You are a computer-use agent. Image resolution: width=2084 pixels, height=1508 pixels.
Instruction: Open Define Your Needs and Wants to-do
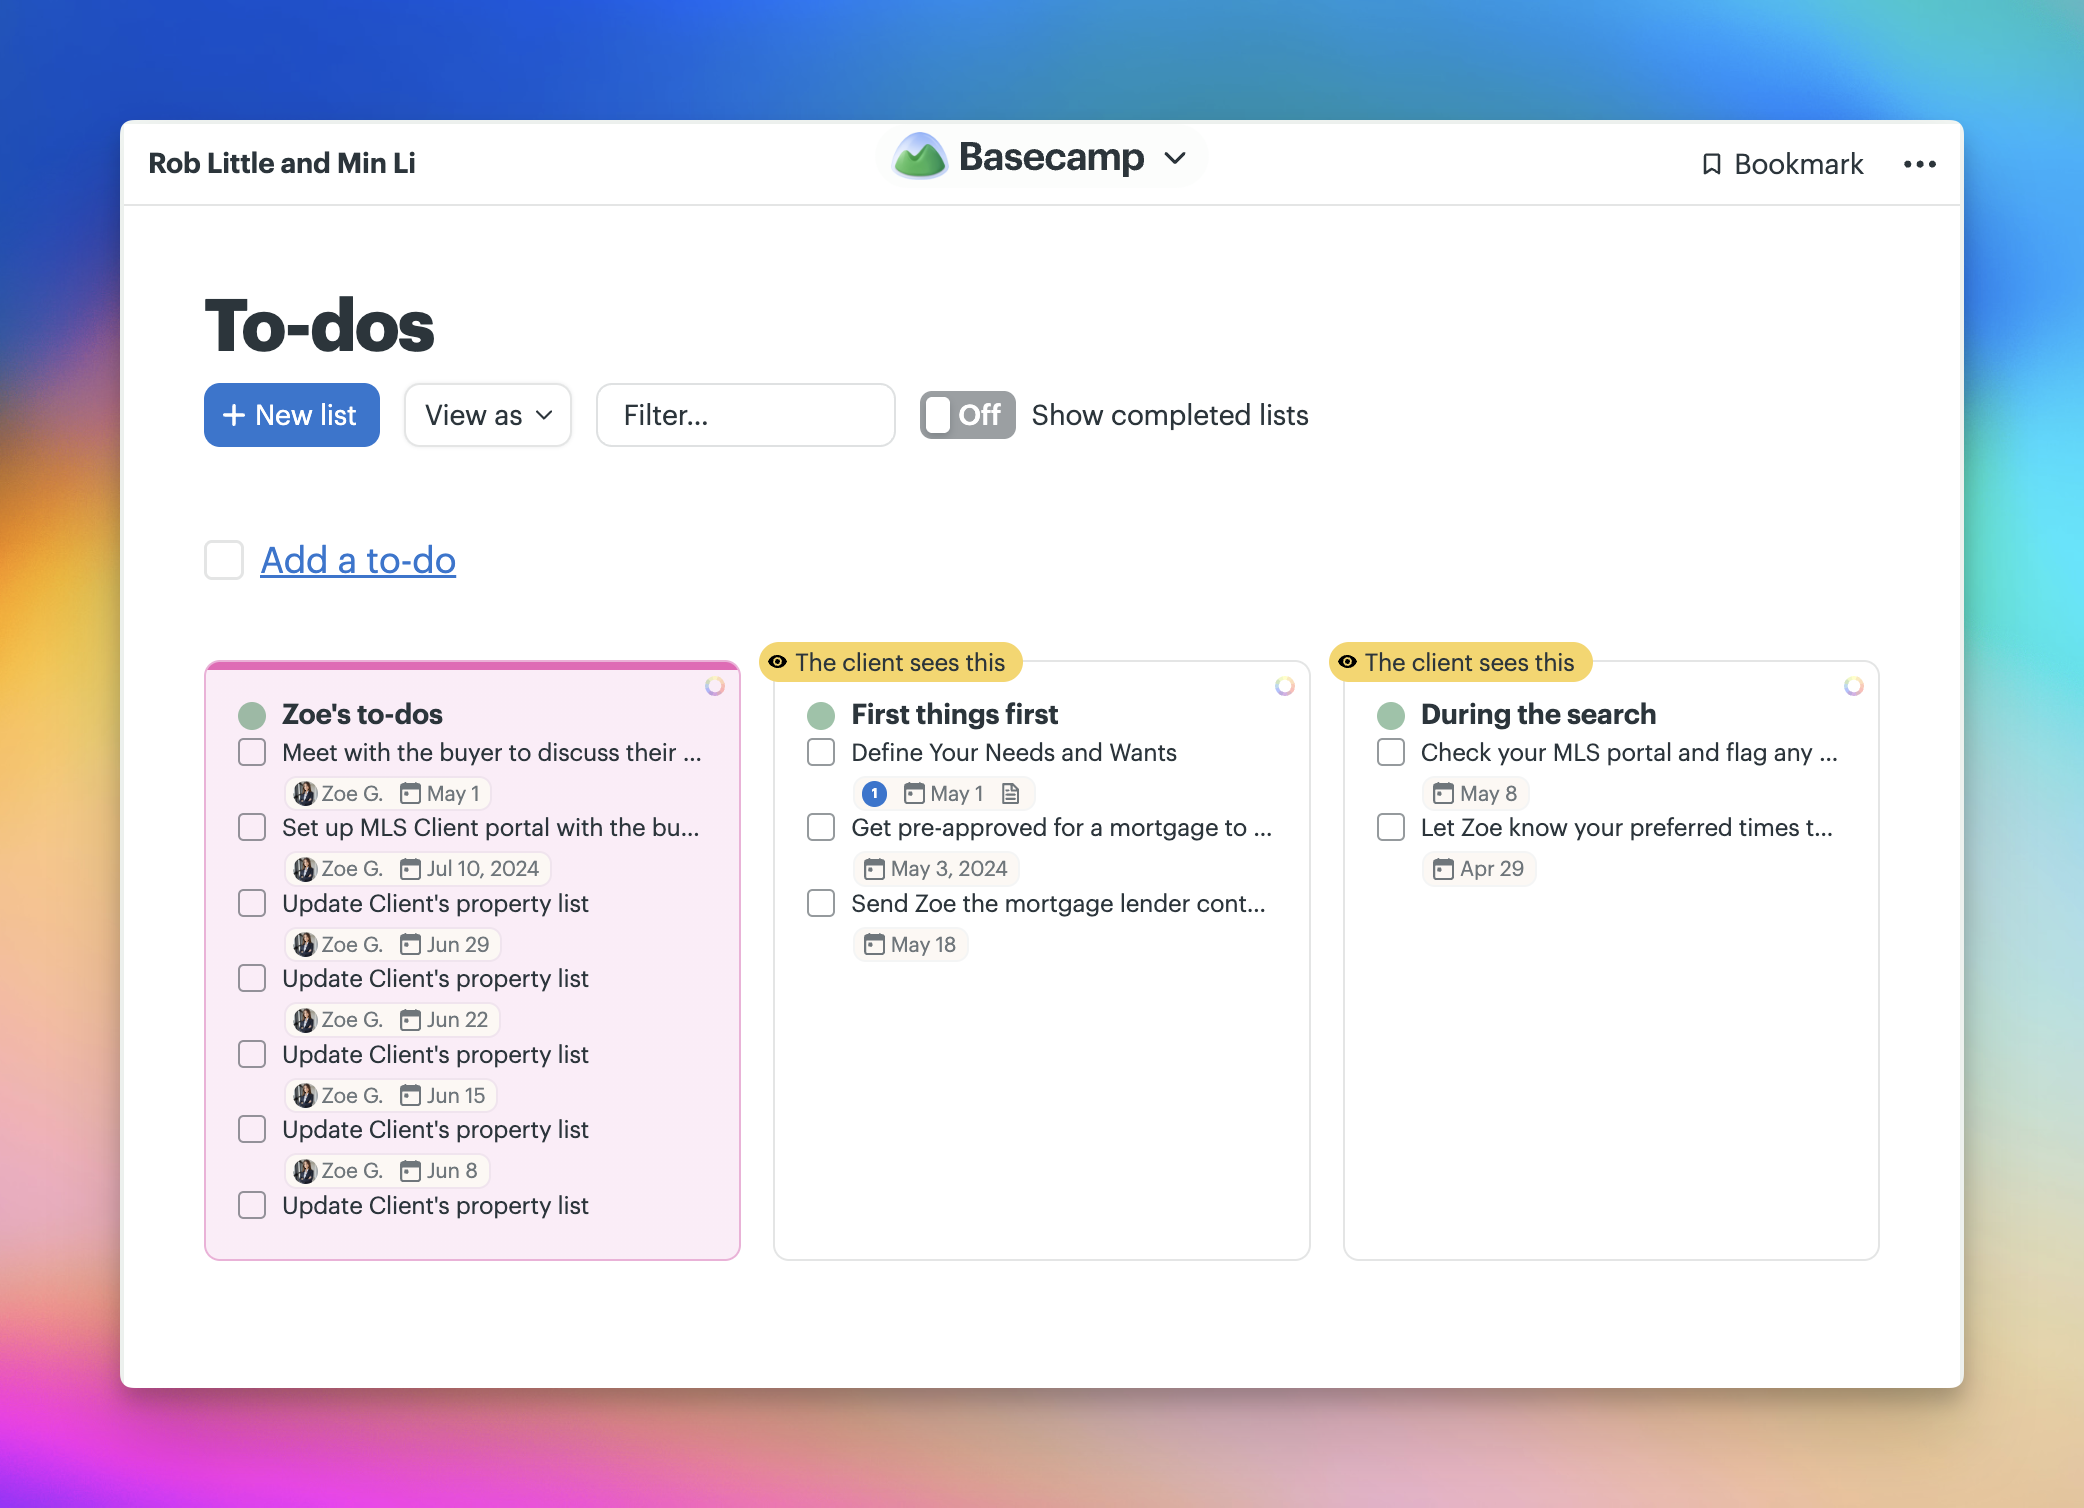coord(1014,752)
